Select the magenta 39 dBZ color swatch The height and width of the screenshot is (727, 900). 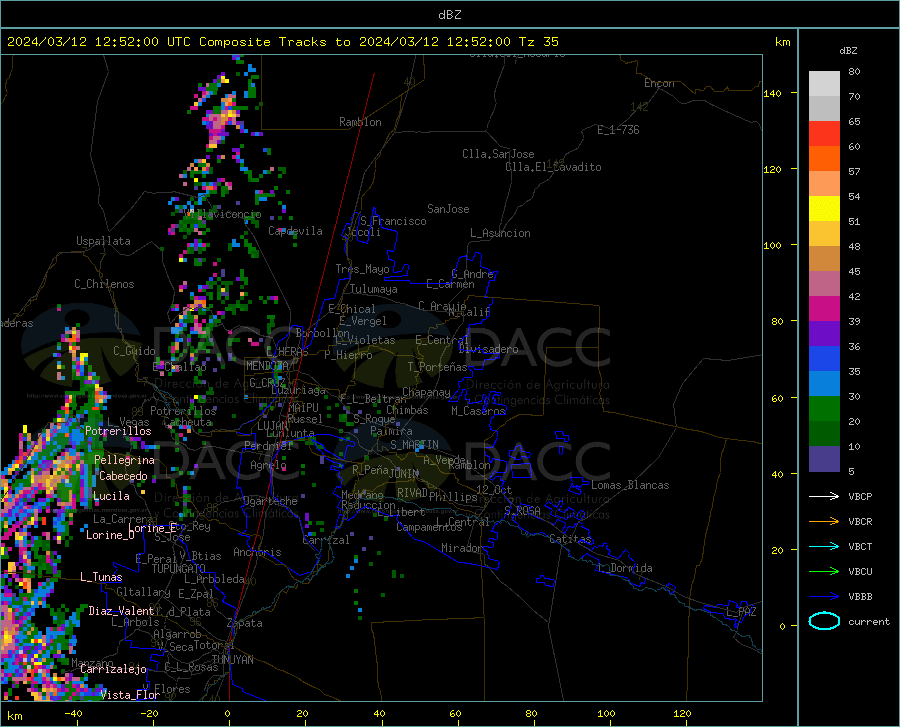[824, 309]
